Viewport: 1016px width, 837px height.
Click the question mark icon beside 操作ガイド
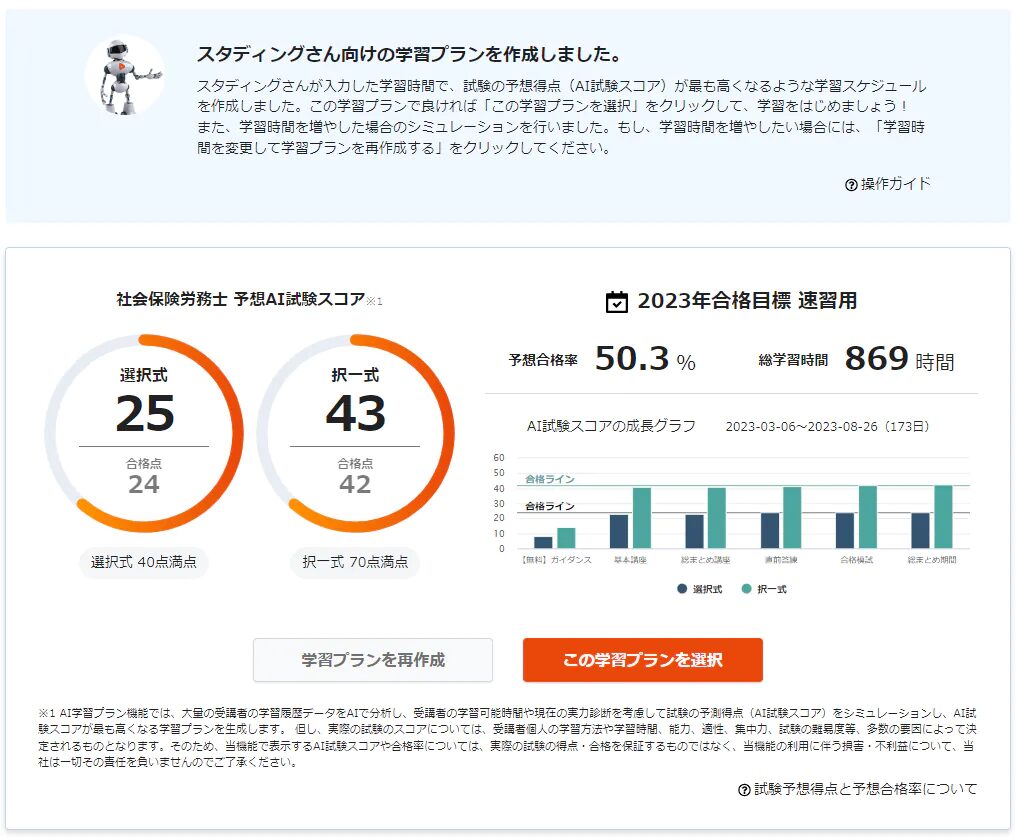pos(851,184)
